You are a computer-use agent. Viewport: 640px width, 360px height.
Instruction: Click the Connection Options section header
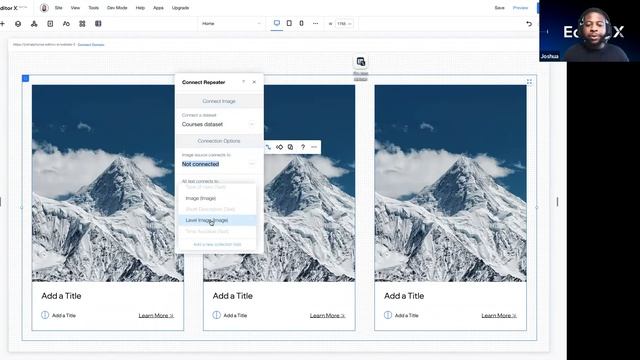click(219, 141)
